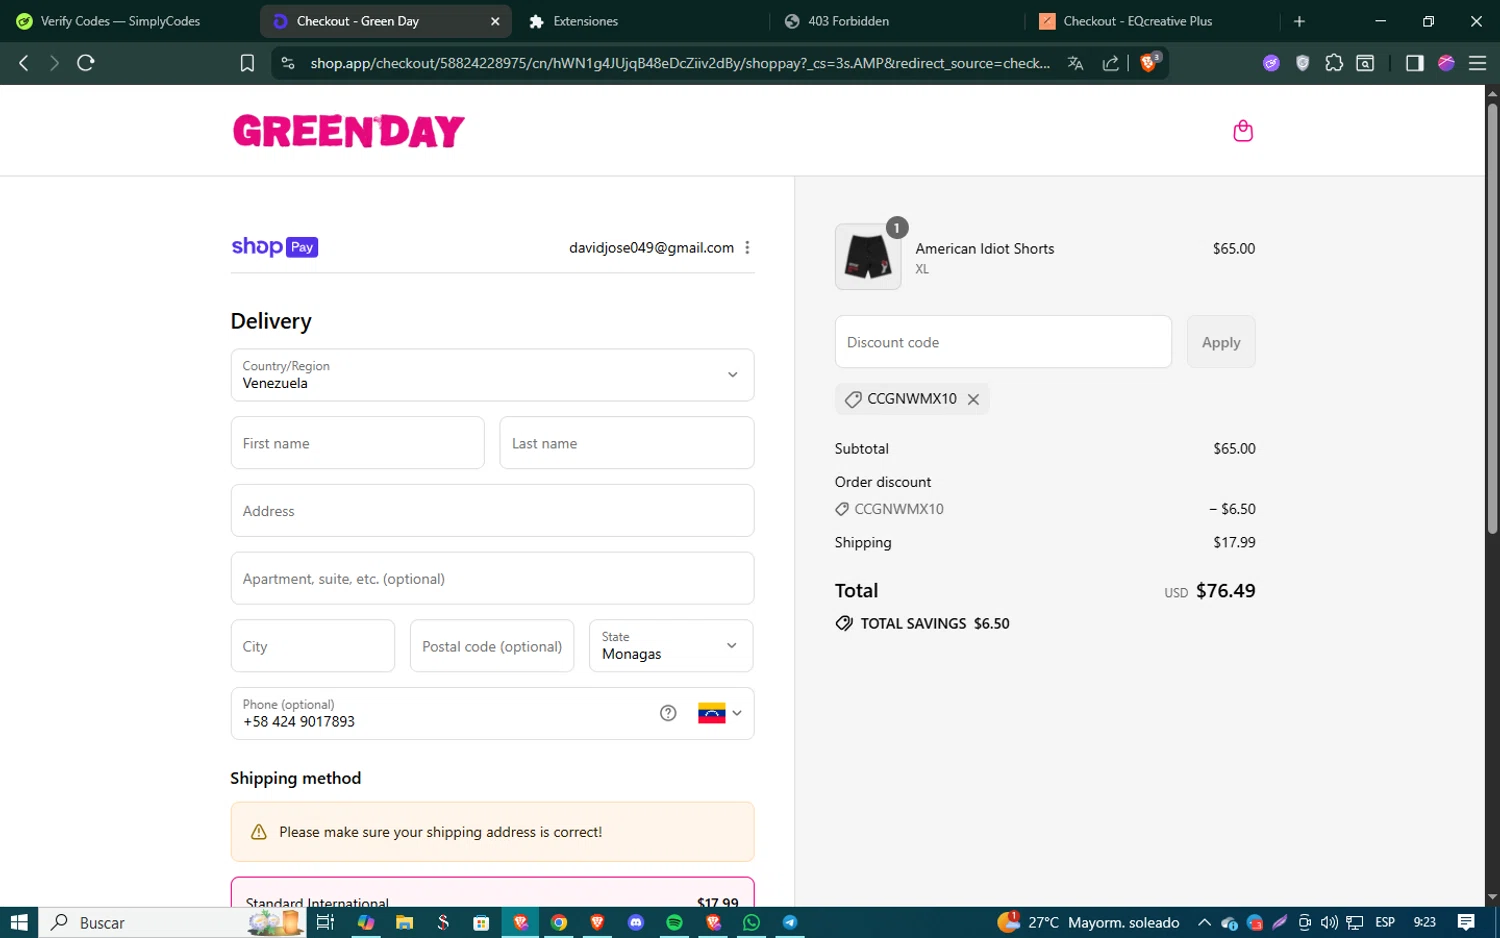Click the First name field

[357, 443]
